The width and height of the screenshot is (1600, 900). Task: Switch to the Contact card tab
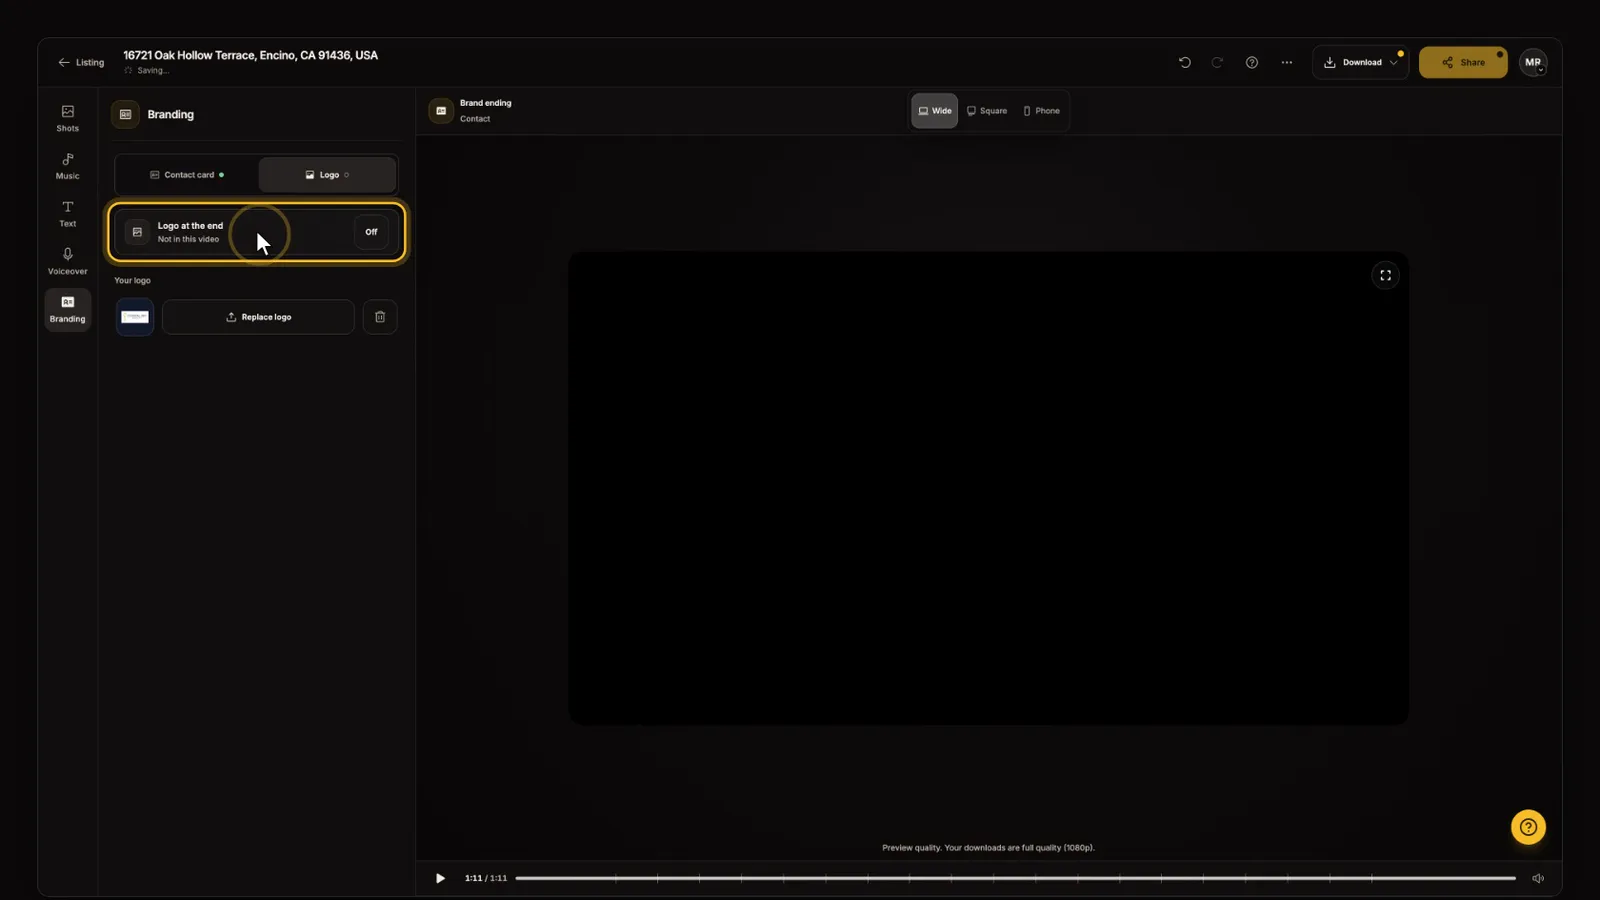click(x=187, y=175)
